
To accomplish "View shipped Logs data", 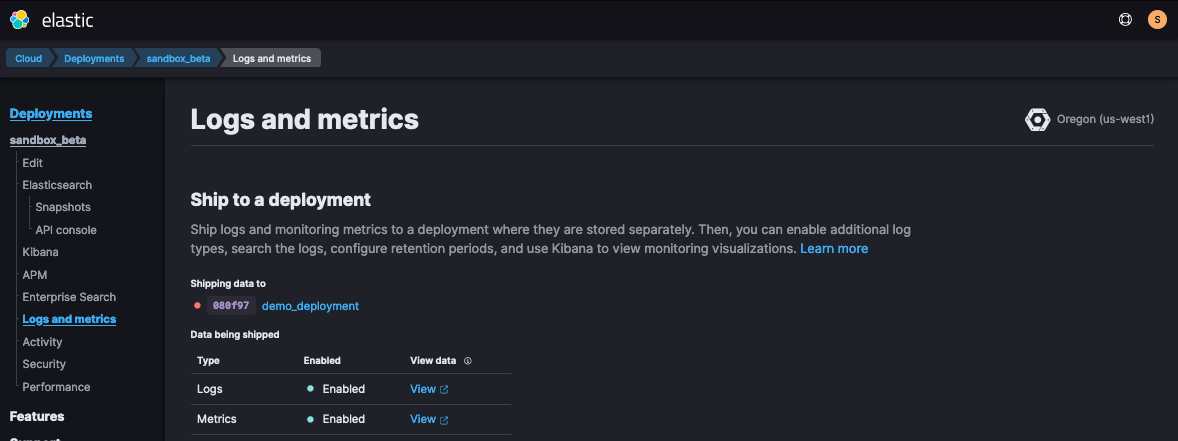I will [423, 389].
